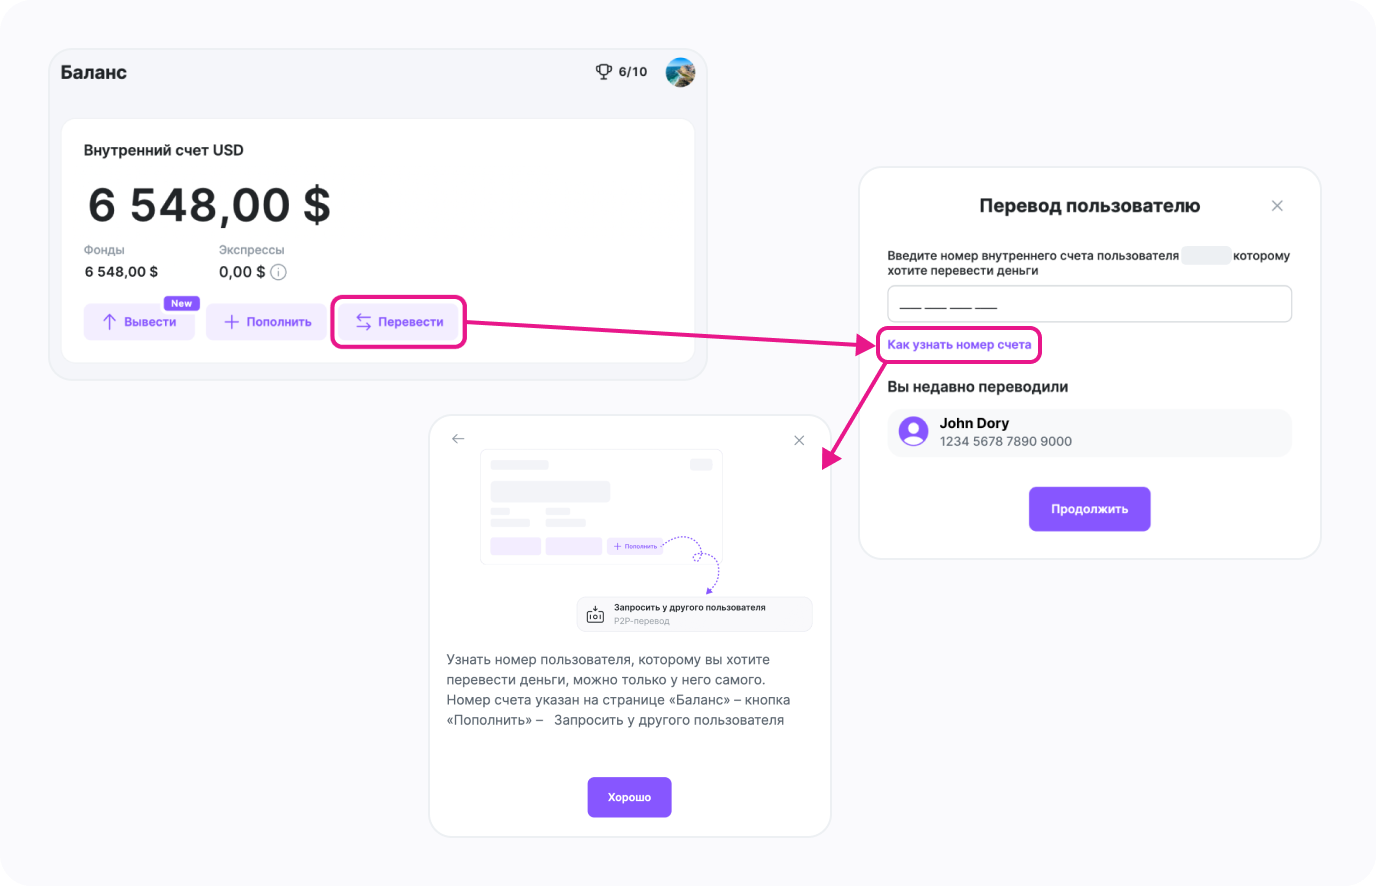1376x886 pixels.
Task: Open the user profile avatar
Action: click(x=680, y=72)
